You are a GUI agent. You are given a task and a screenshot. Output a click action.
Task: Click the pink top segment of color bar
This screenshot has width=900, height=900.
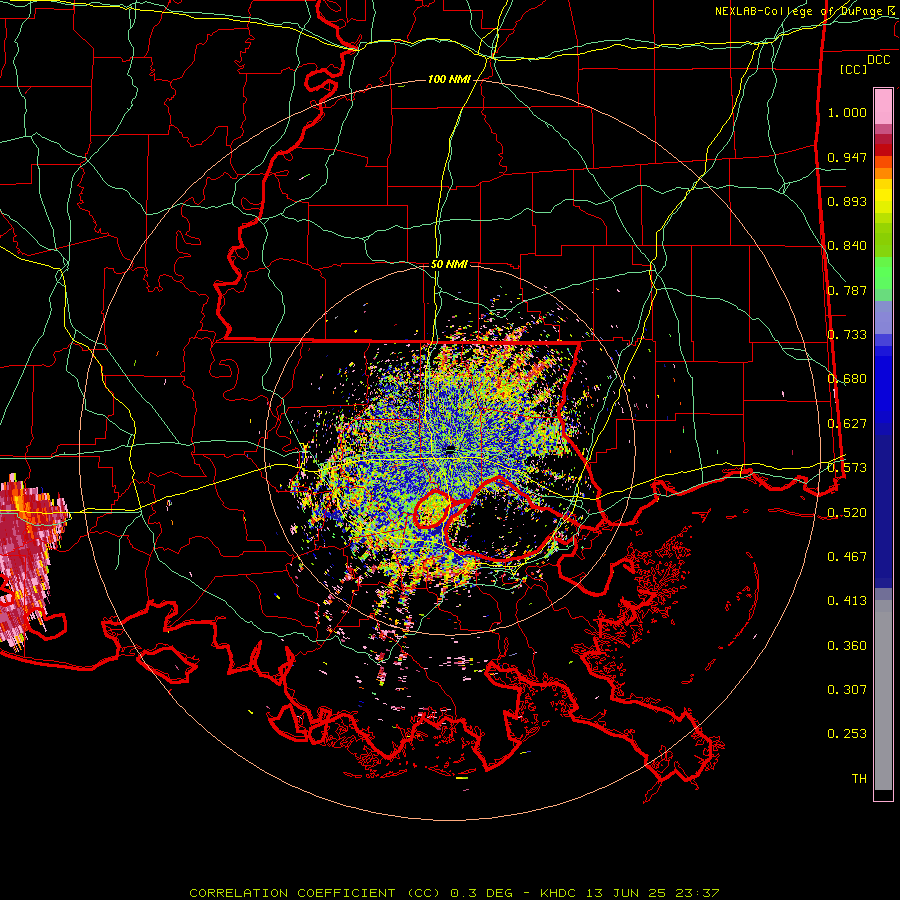[x=883, y=107]
